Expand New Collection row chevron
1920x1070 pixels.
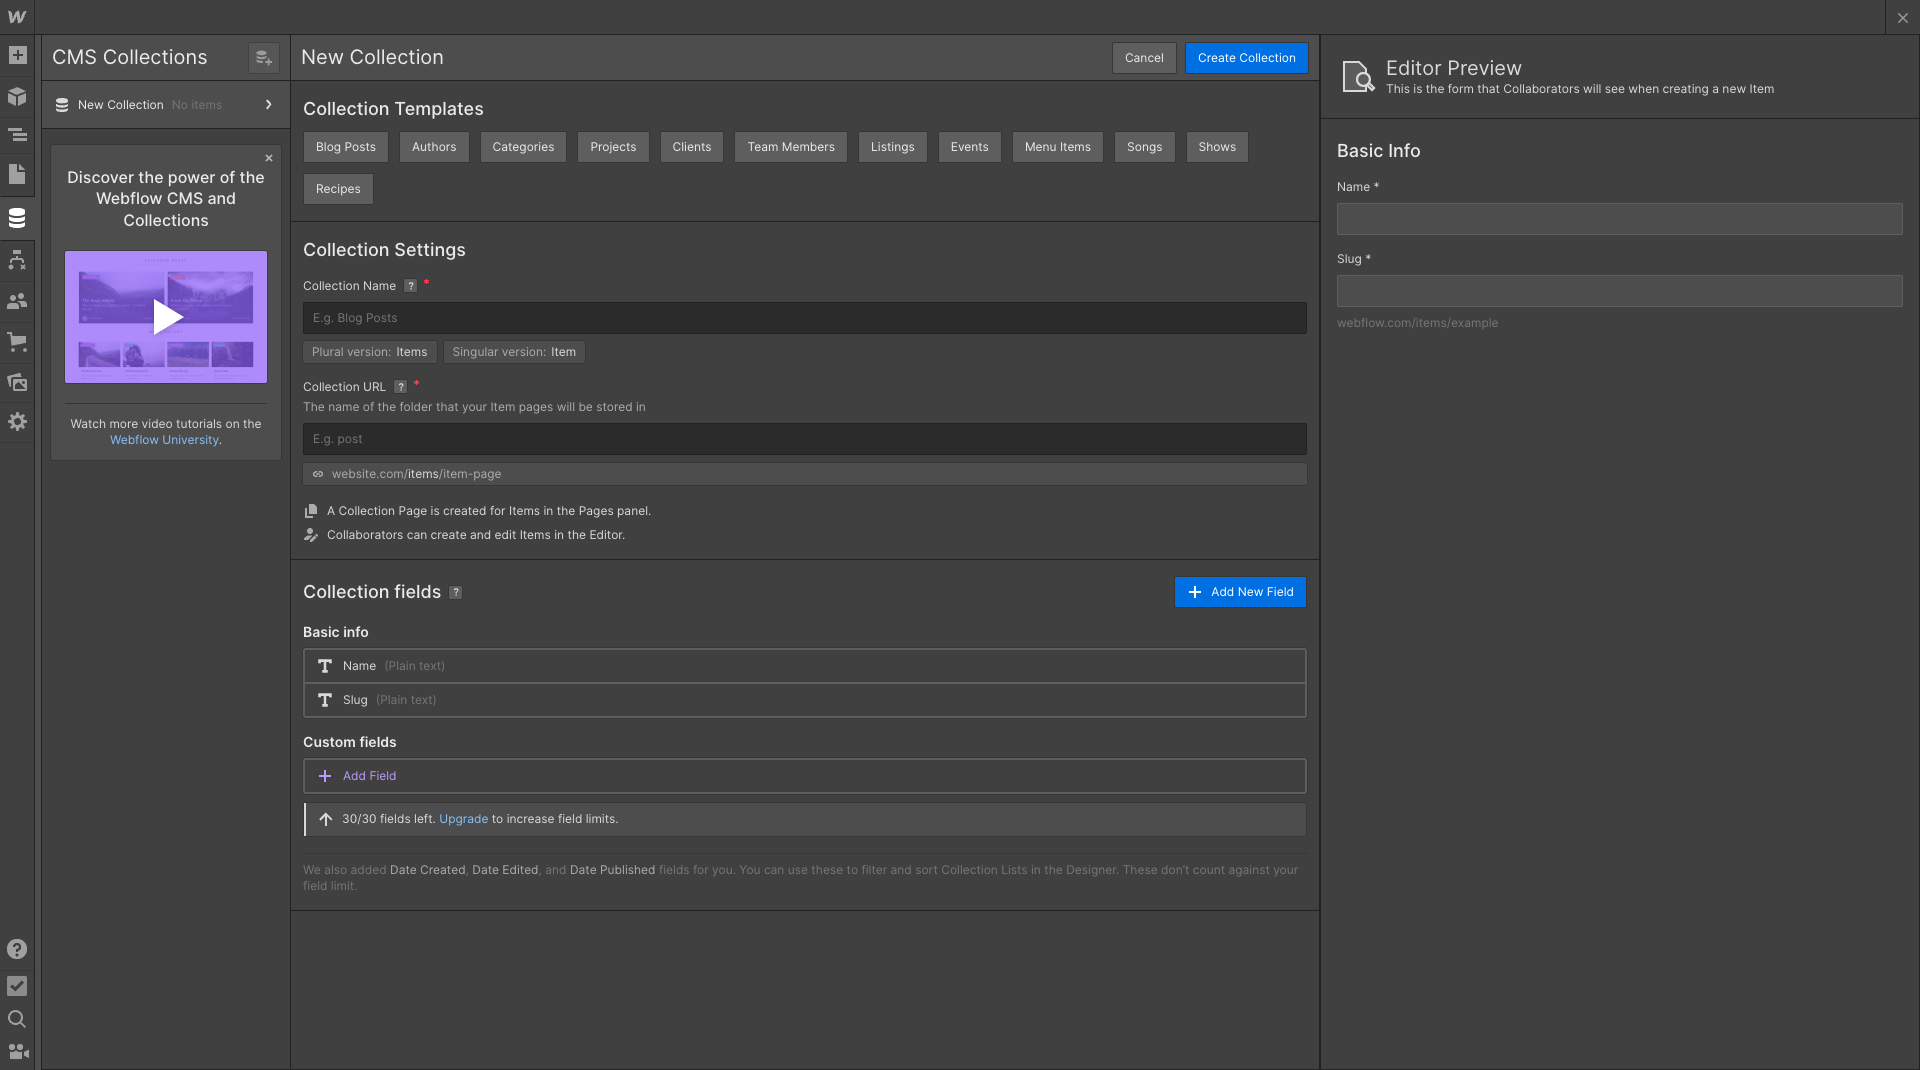268,105
